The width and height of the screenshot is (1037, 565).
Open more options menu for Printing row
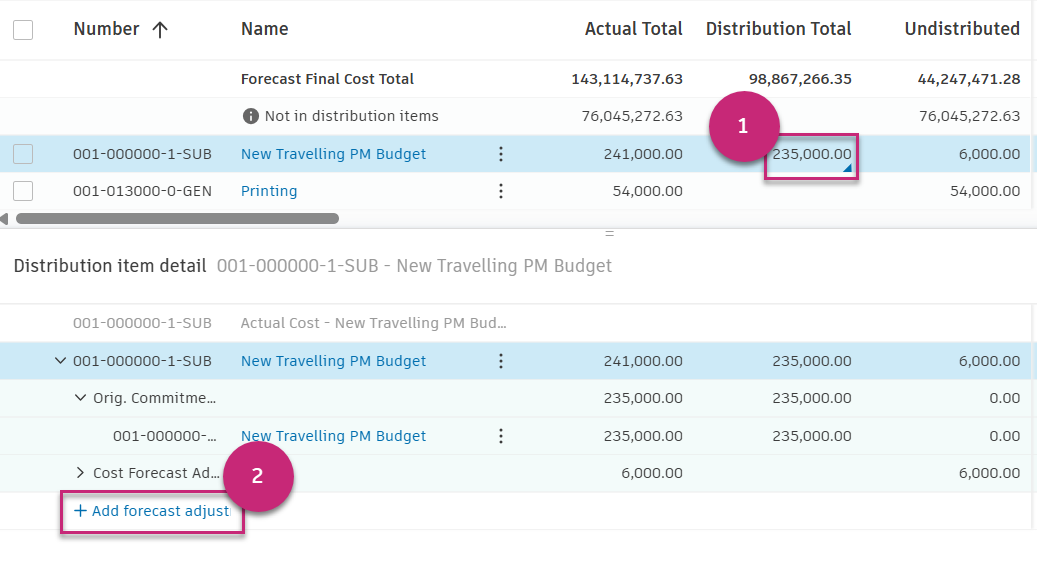501,191
